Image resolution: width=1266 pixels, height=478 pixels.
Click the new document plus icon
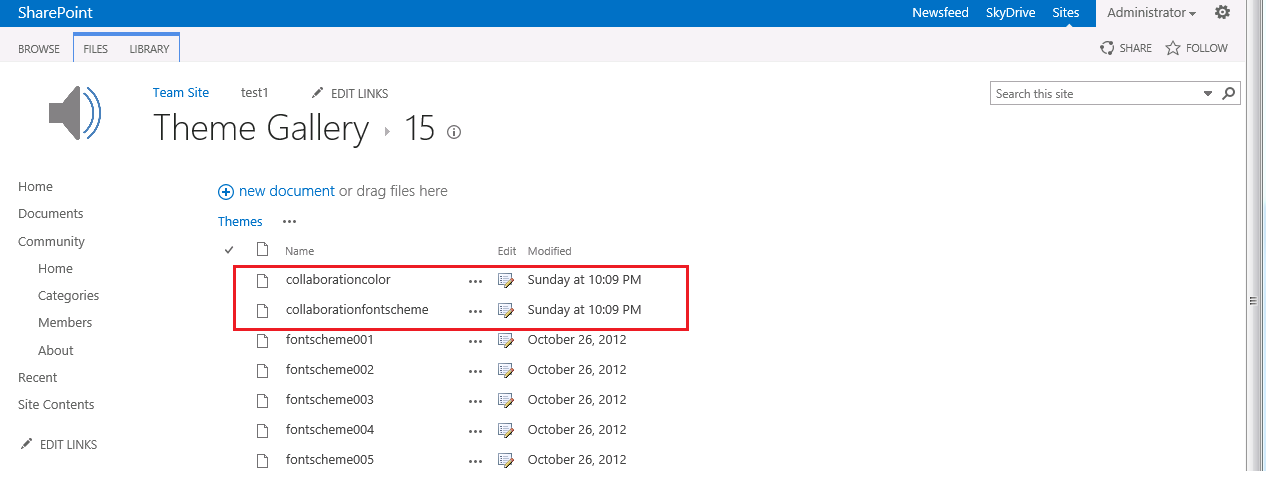(x=226, y=191)
